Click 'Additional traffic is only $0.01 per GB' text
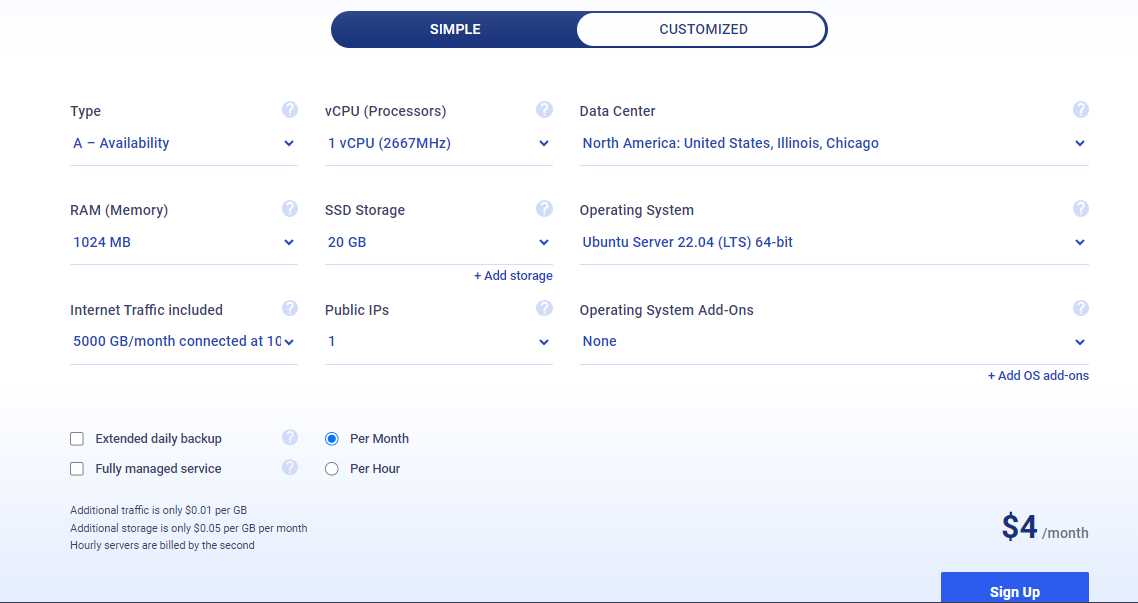 tap(159, 510)
